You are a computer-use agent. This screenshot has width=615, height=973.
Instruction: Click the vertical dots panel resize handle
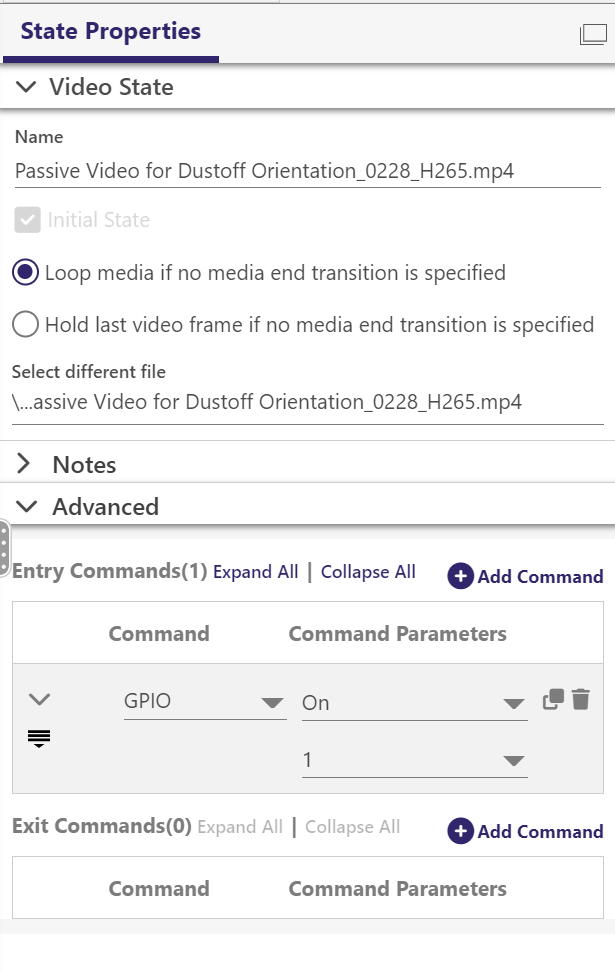pyautogui.click(x=4, y=547)
